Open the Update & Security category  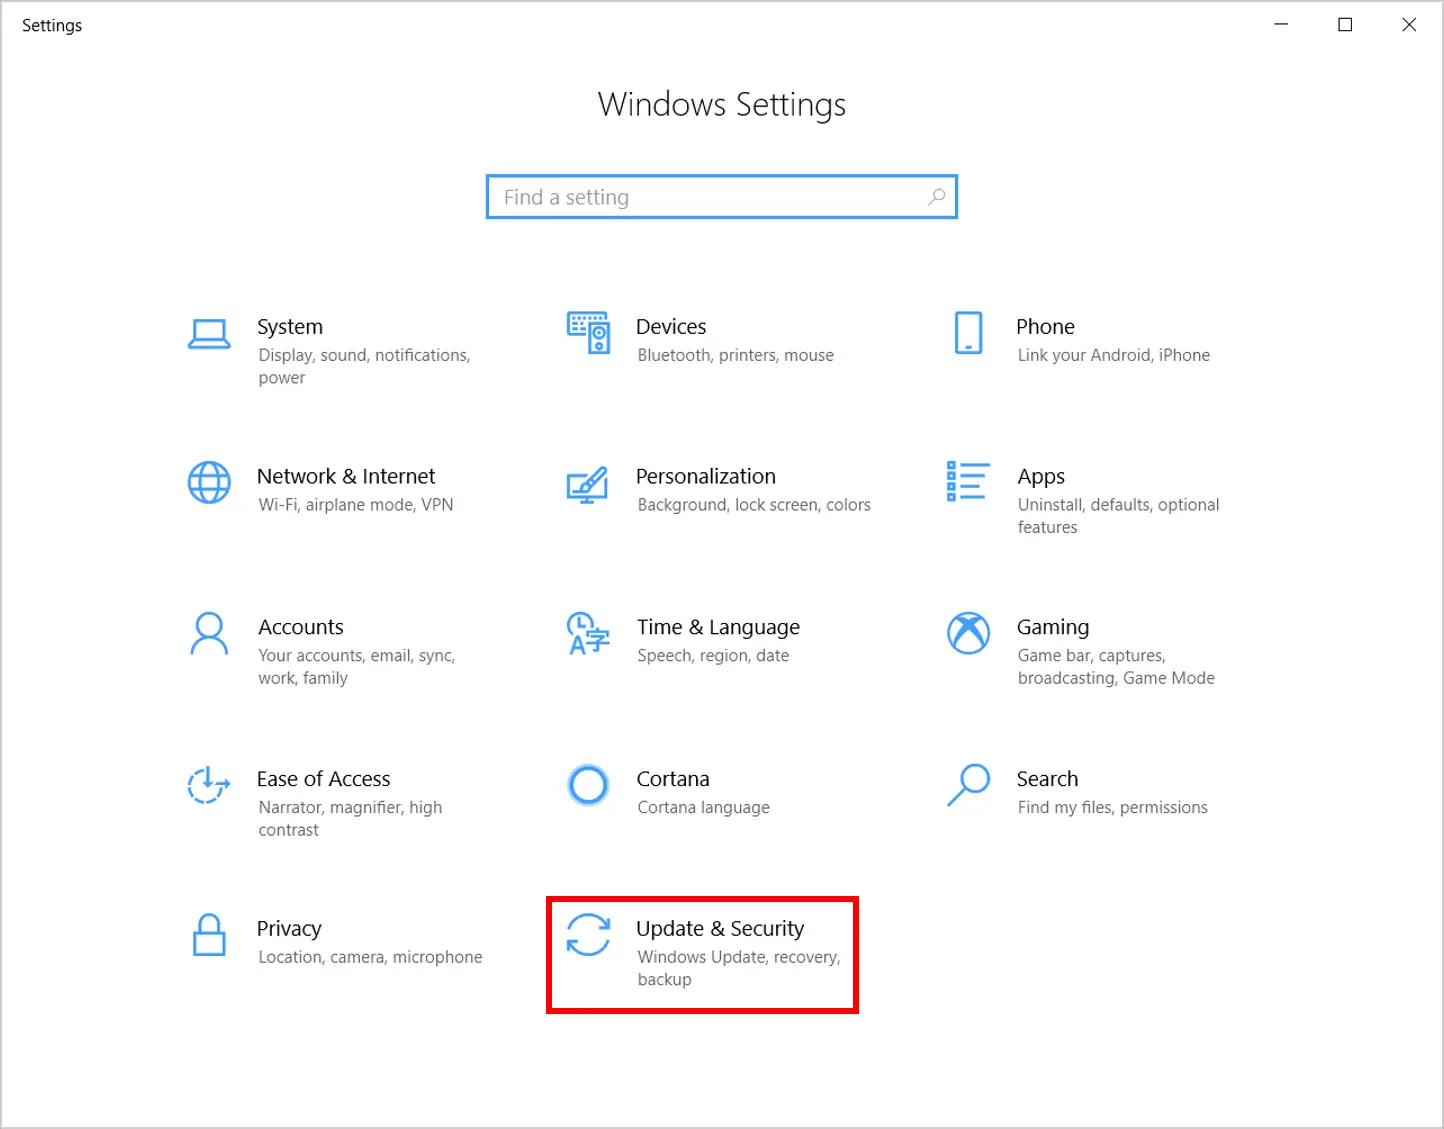(720, 929)
